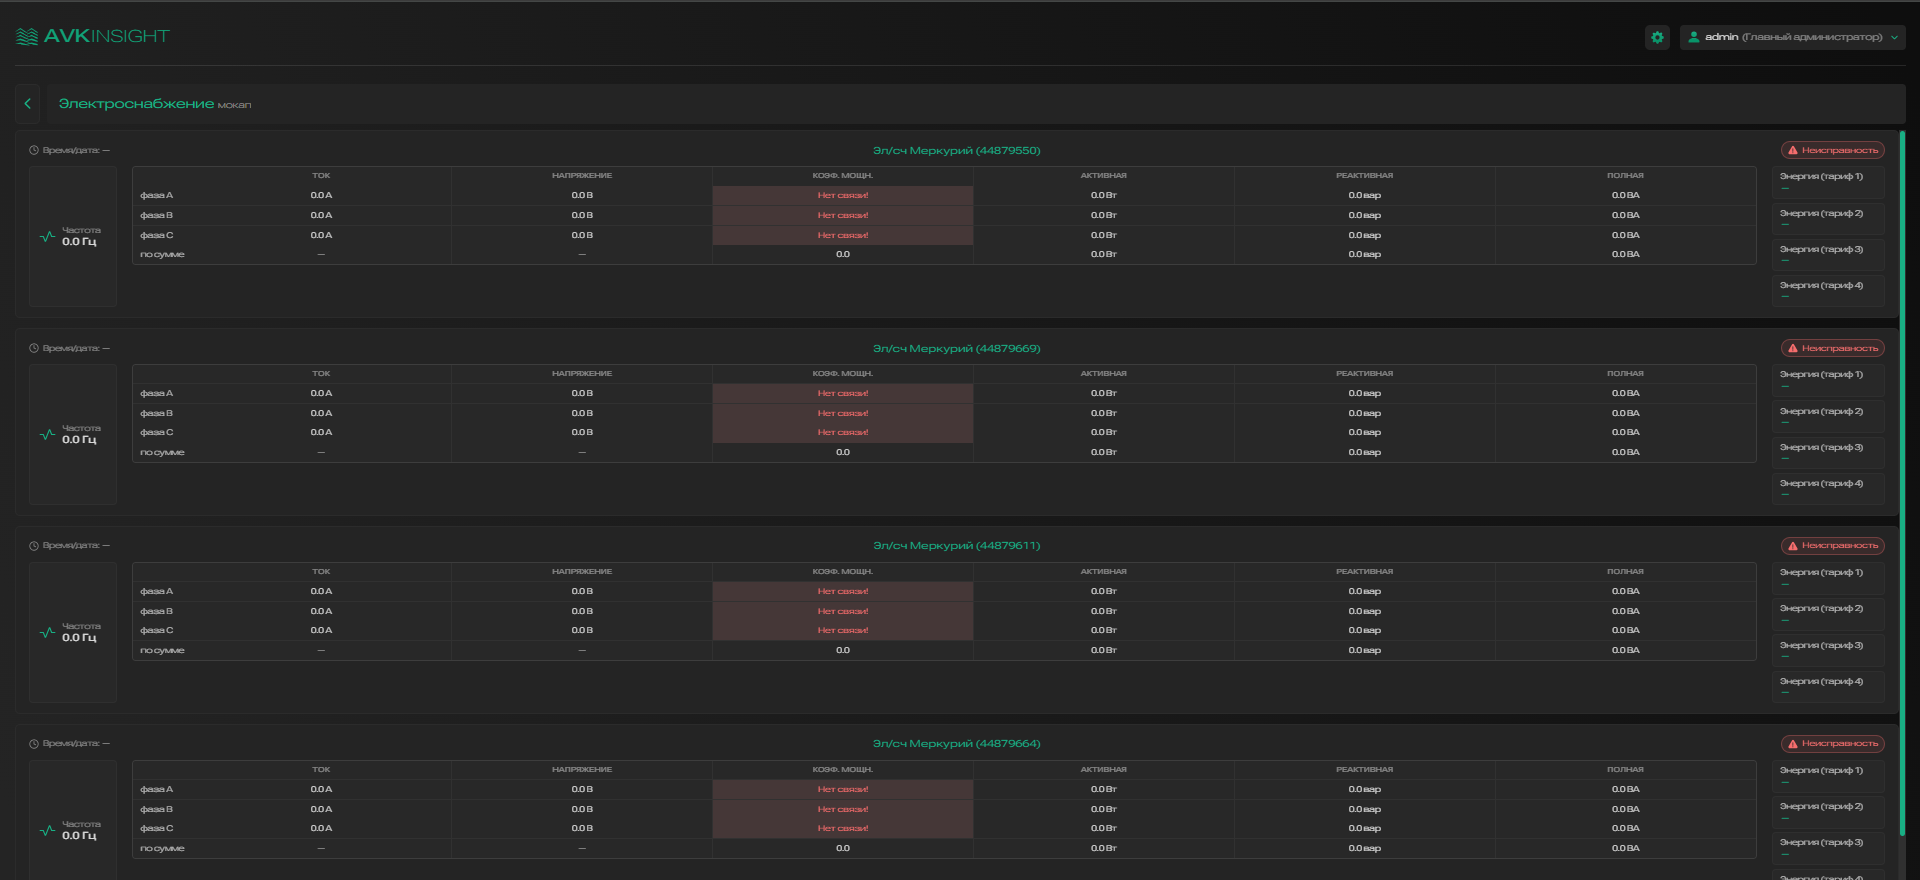The image size is (1920, 880).
Task: Click НАПРЯЖЕНИЕ column header in meter 44879611 table
Action: [582, 572]
